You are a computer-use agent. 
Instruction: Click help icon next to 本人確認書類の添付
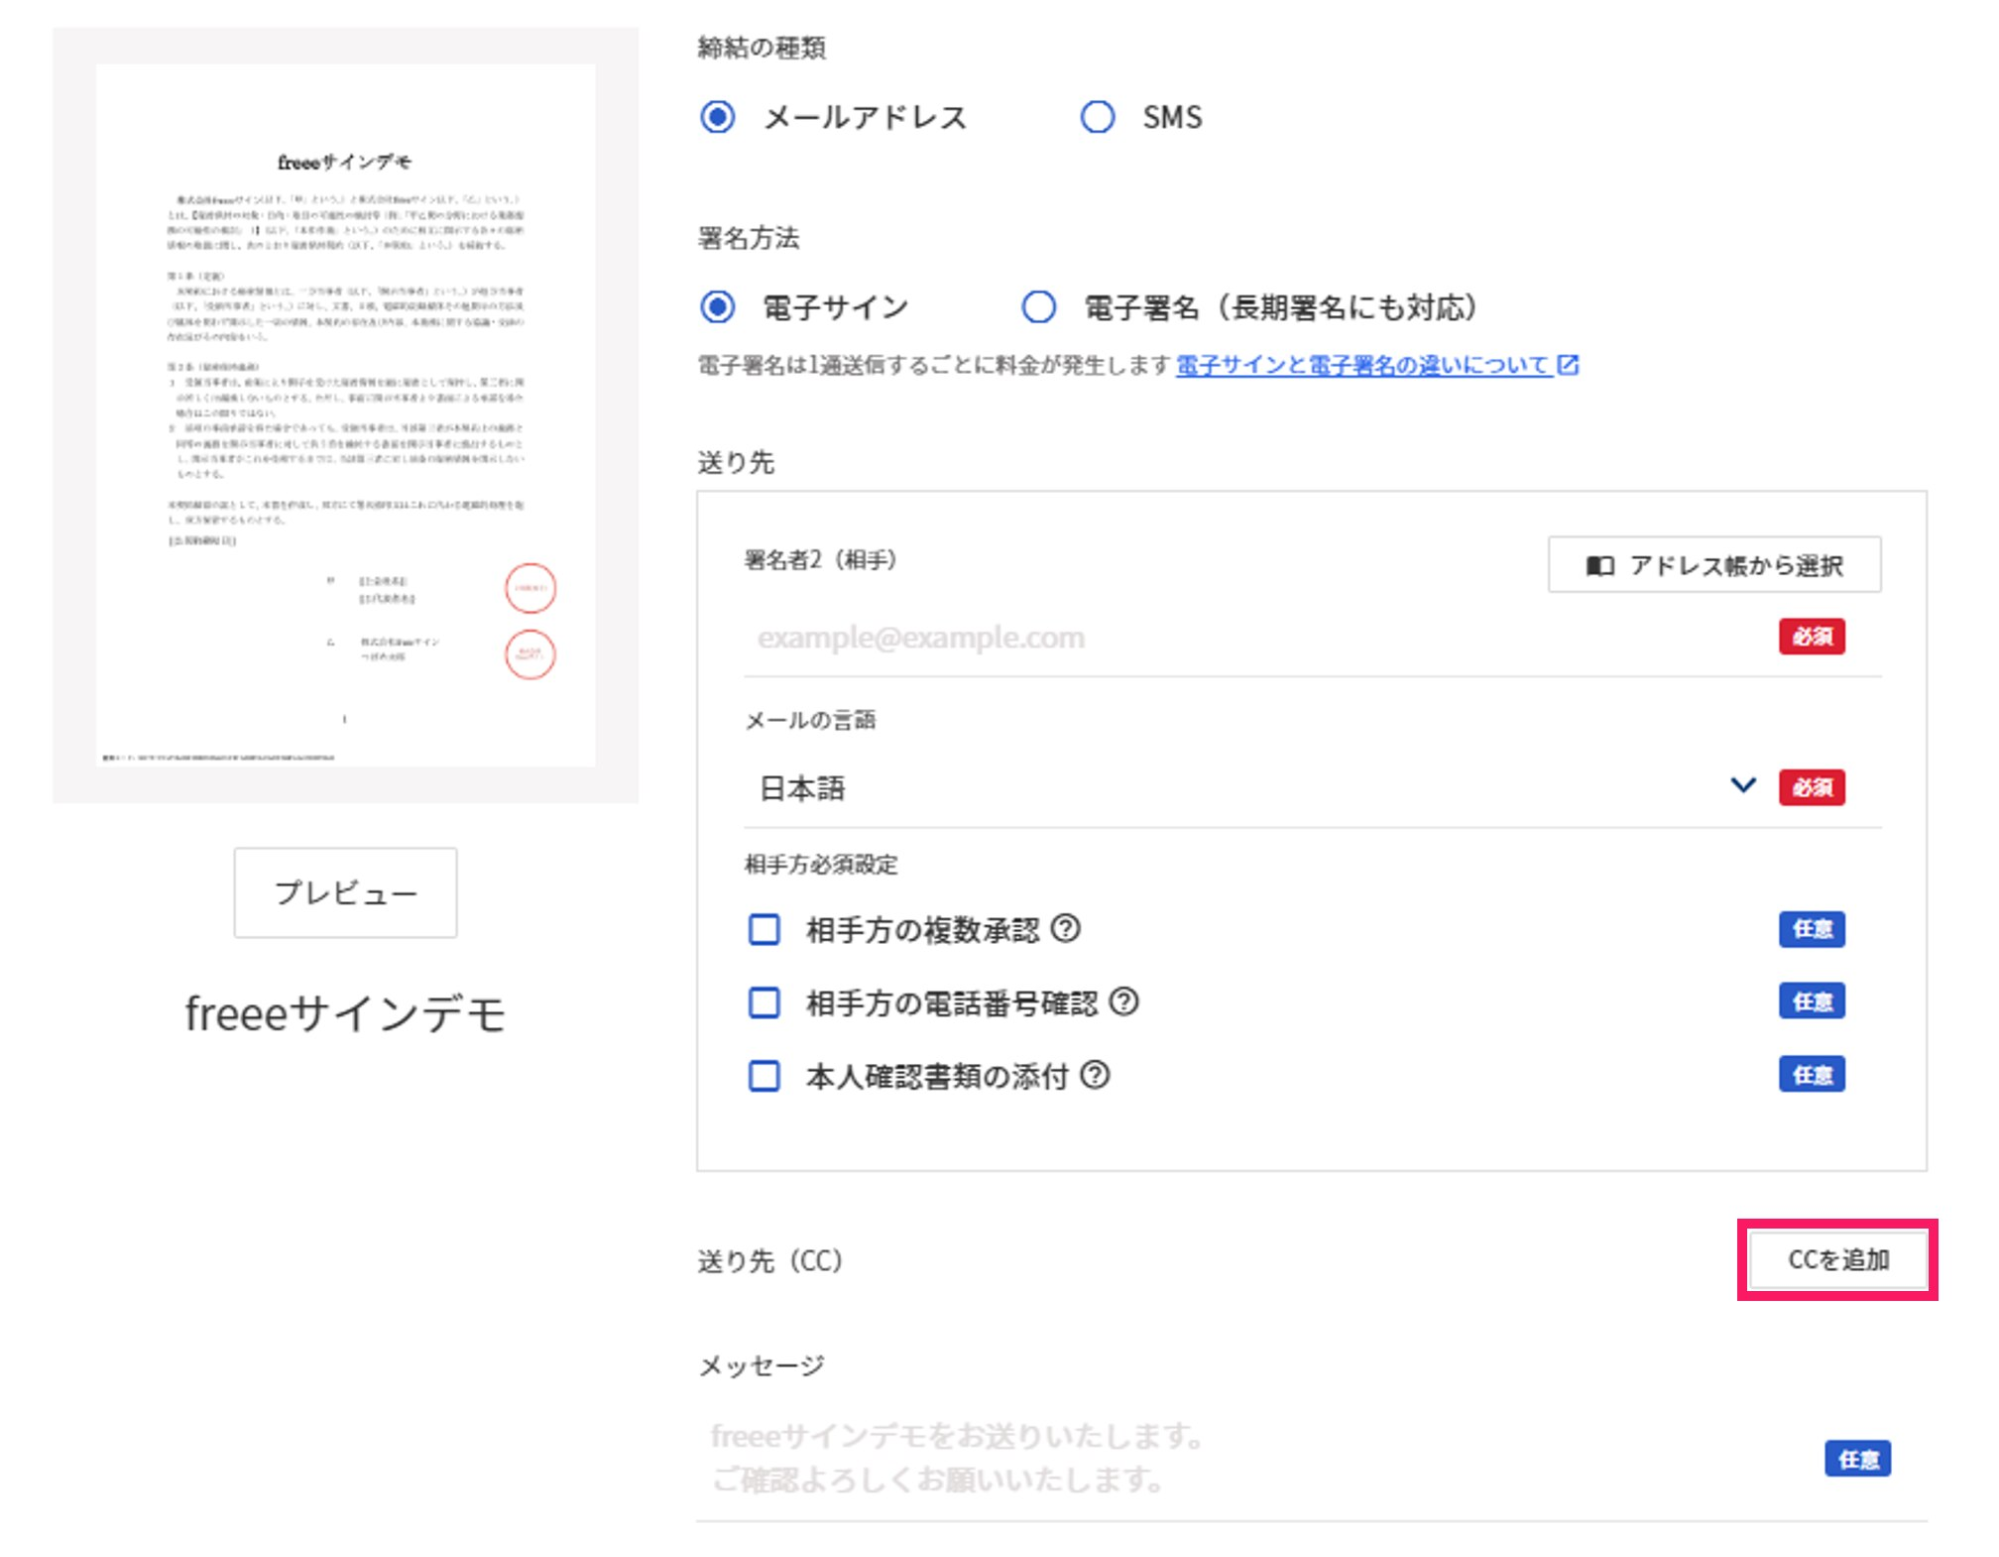tap(1096, 1076)
